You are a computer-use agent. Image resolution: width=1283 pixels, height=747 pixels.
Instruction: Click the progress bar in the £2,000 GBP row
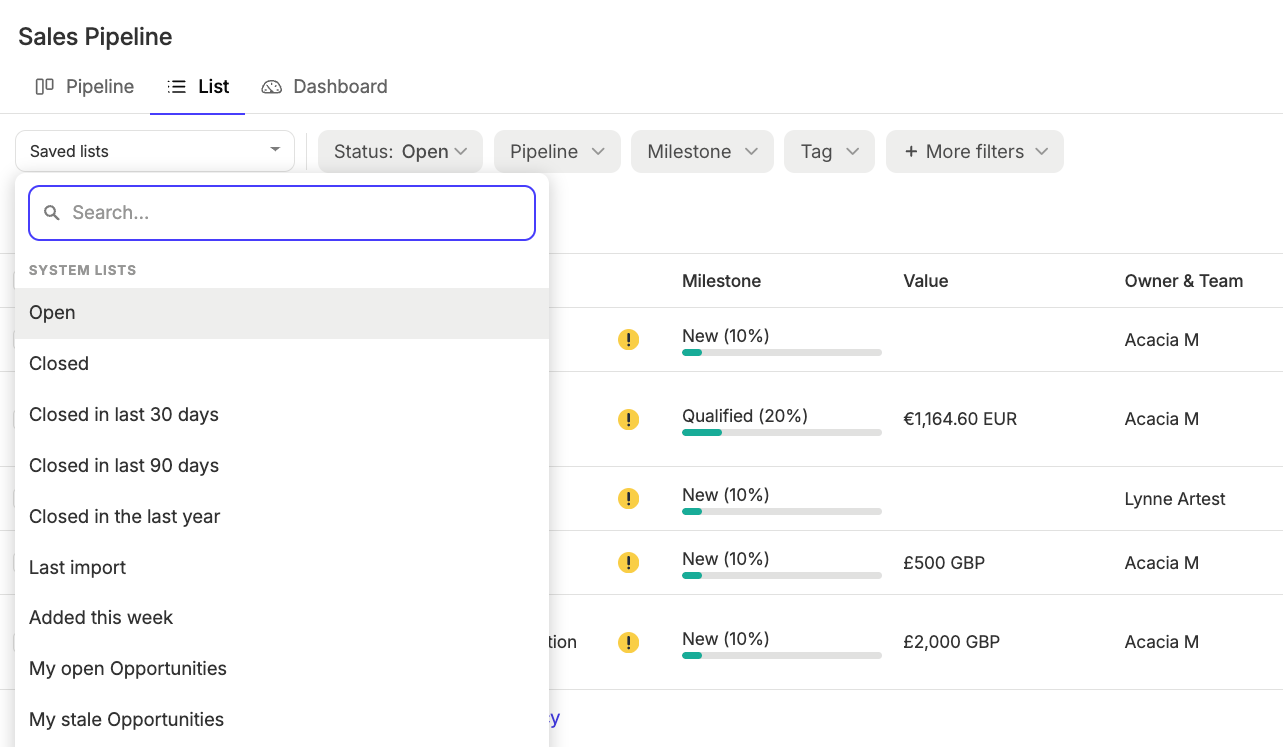pyautogui.click(x=782, y=655)
